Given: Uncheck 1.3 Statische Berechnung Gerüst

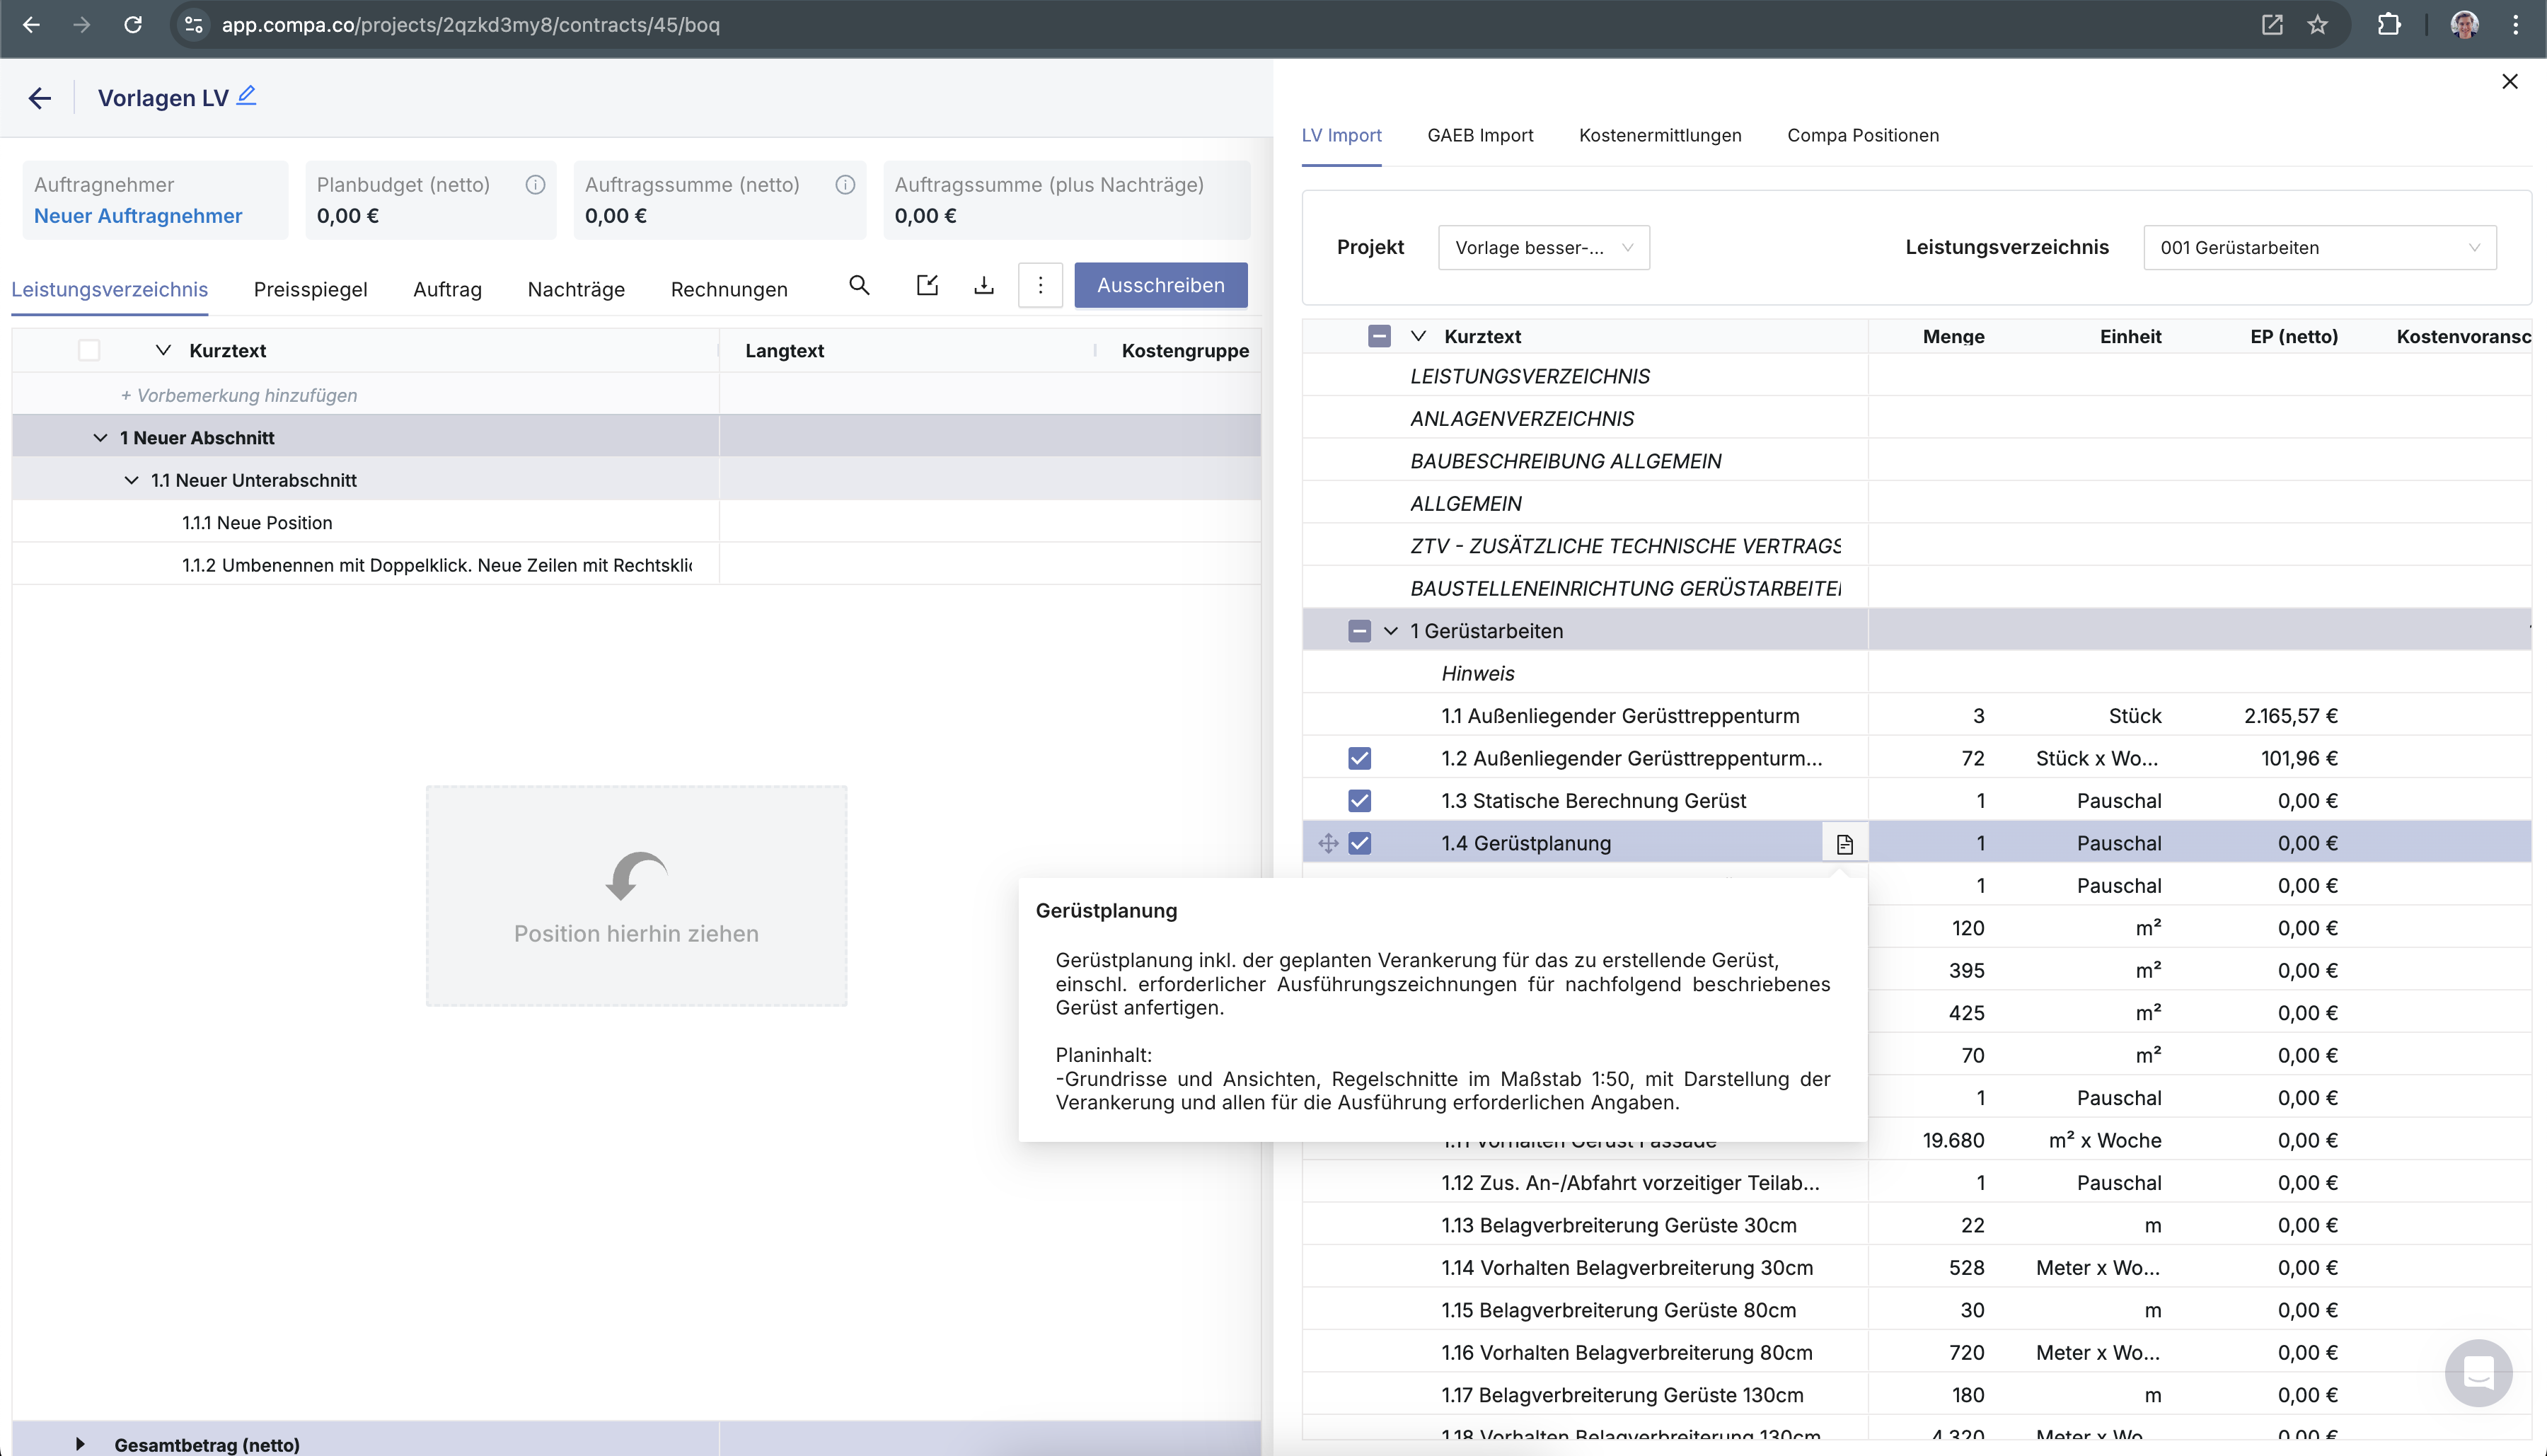Looking at the screenshot, I should 1359,801.
